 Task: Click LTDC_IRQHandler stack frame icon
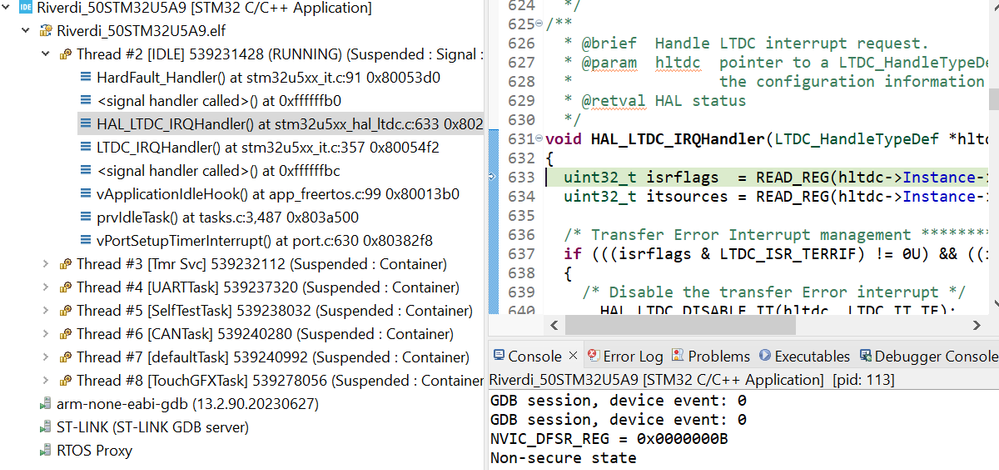click(x=86, y=148)
